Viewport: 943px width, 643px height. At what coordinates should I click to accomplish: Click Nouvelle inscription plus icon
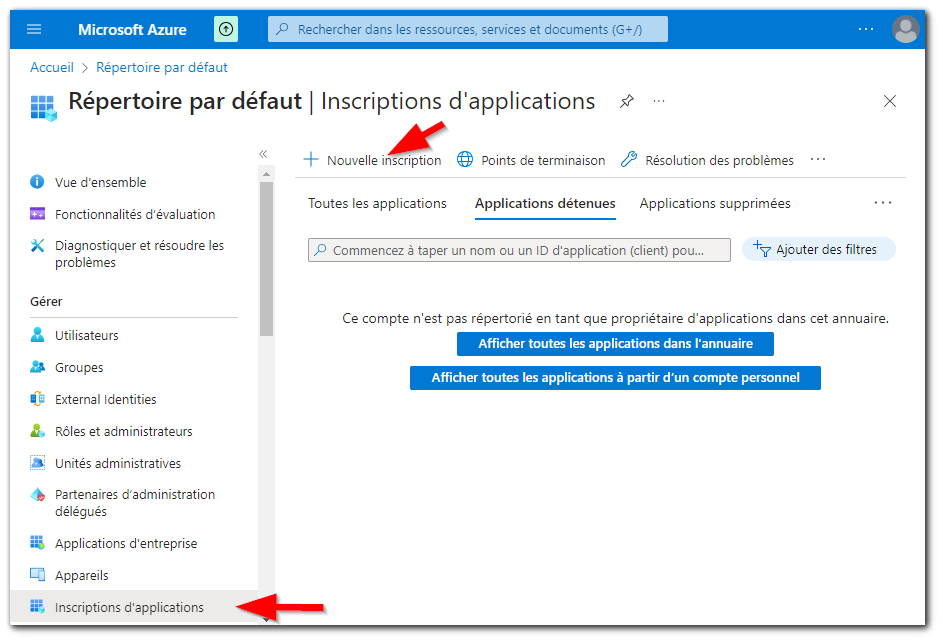tap(311, 159)
